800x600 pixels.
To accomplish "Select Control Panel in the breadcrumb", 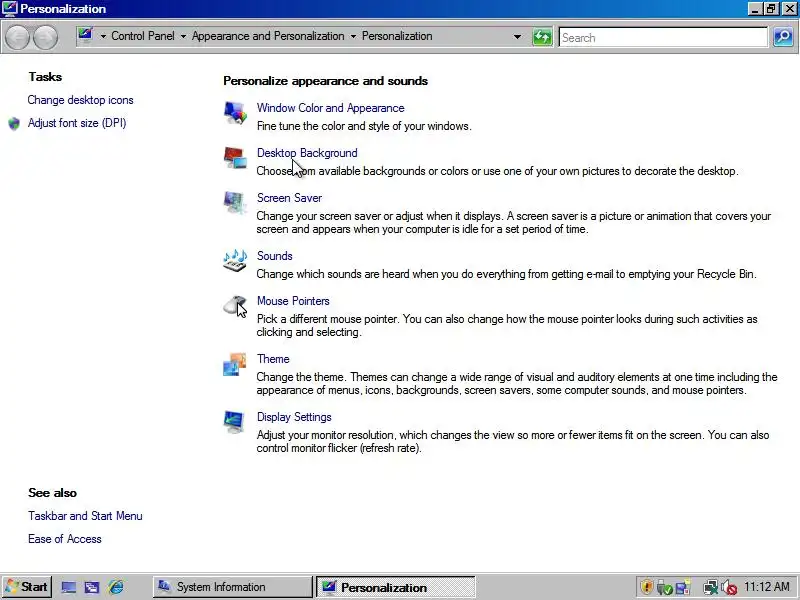I will (x=143, y=36).
